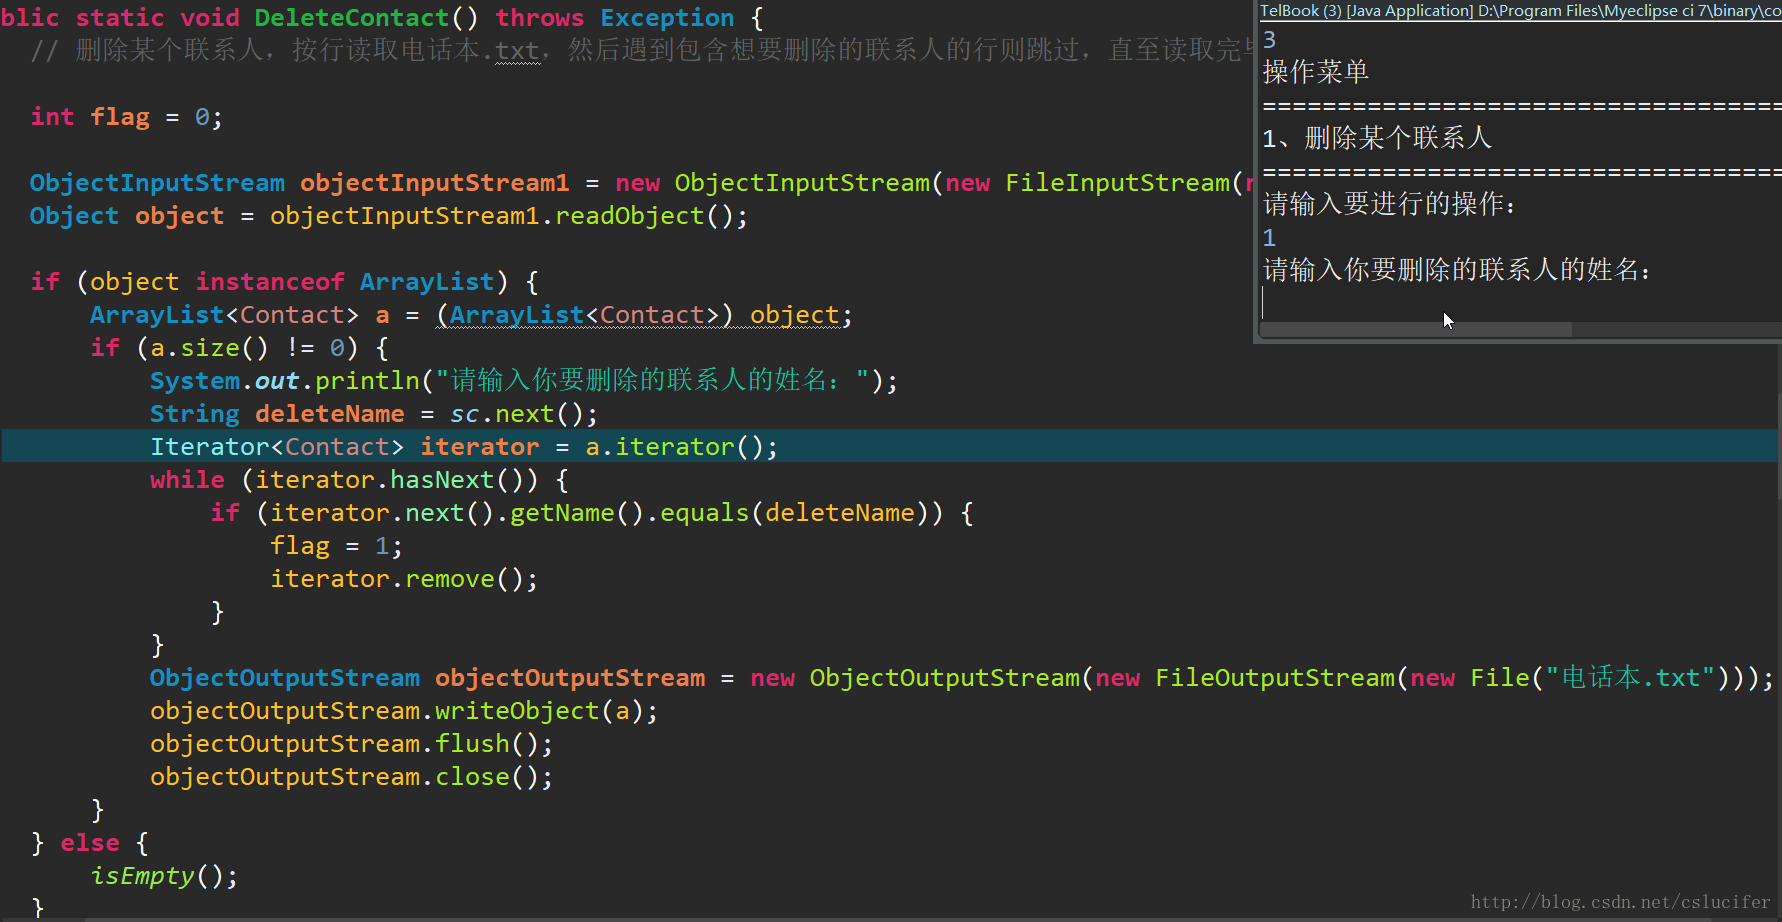Viewport: 1782px width, 922px height.
Task: Click 'objectOutputStream.close();'
Action: point(351,777)
